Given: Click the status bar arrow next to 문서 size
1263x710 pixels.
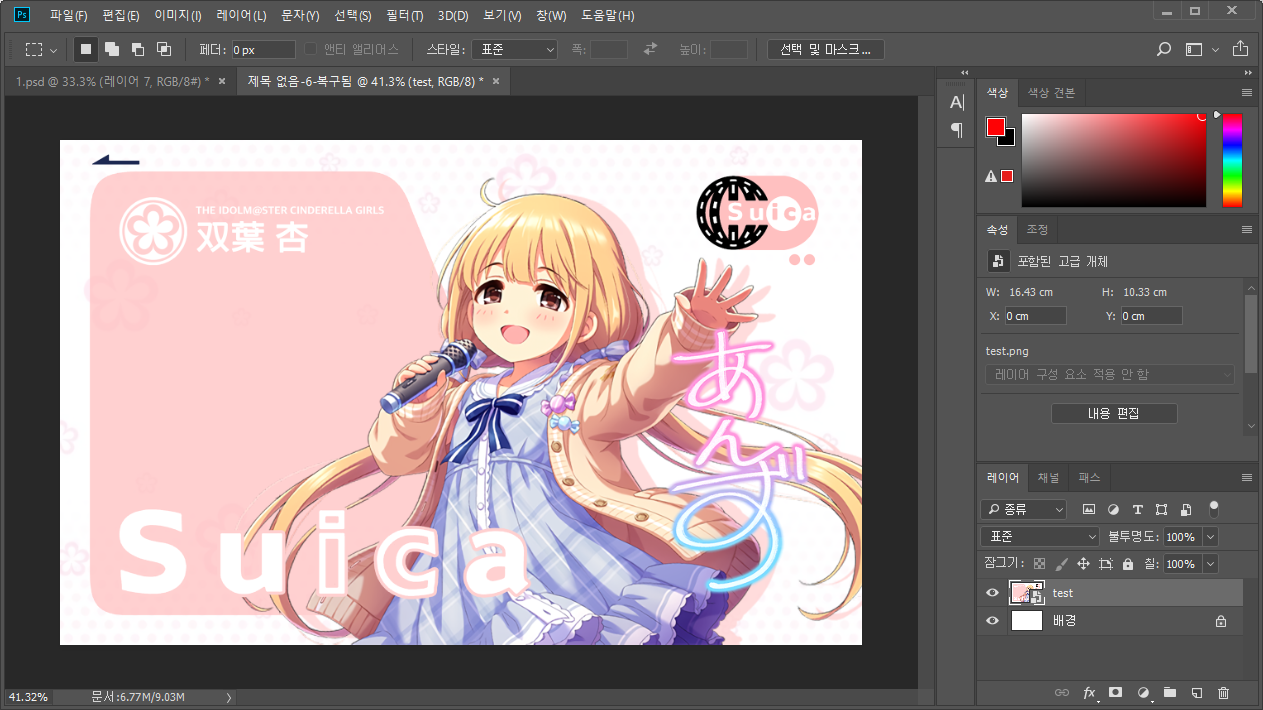Looking at the screenshot, I should pyautogui.click(x=229, y=697).
